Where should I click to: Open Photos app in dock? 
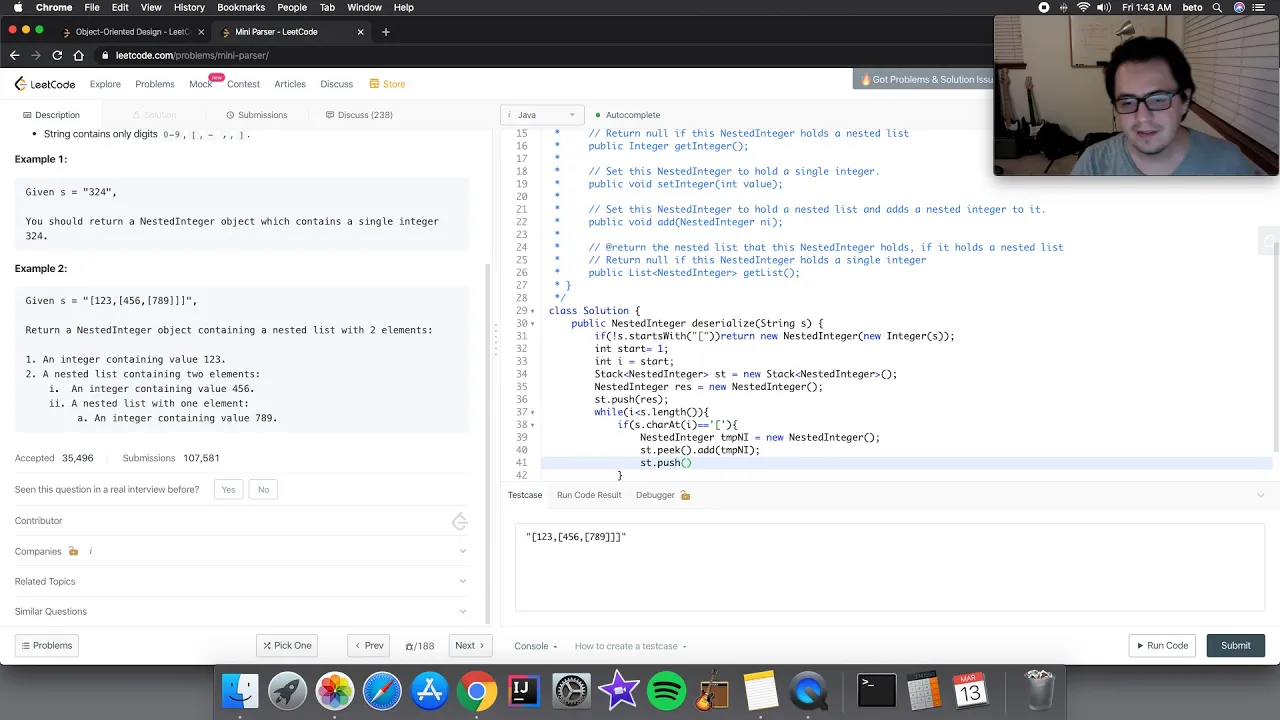335,691
